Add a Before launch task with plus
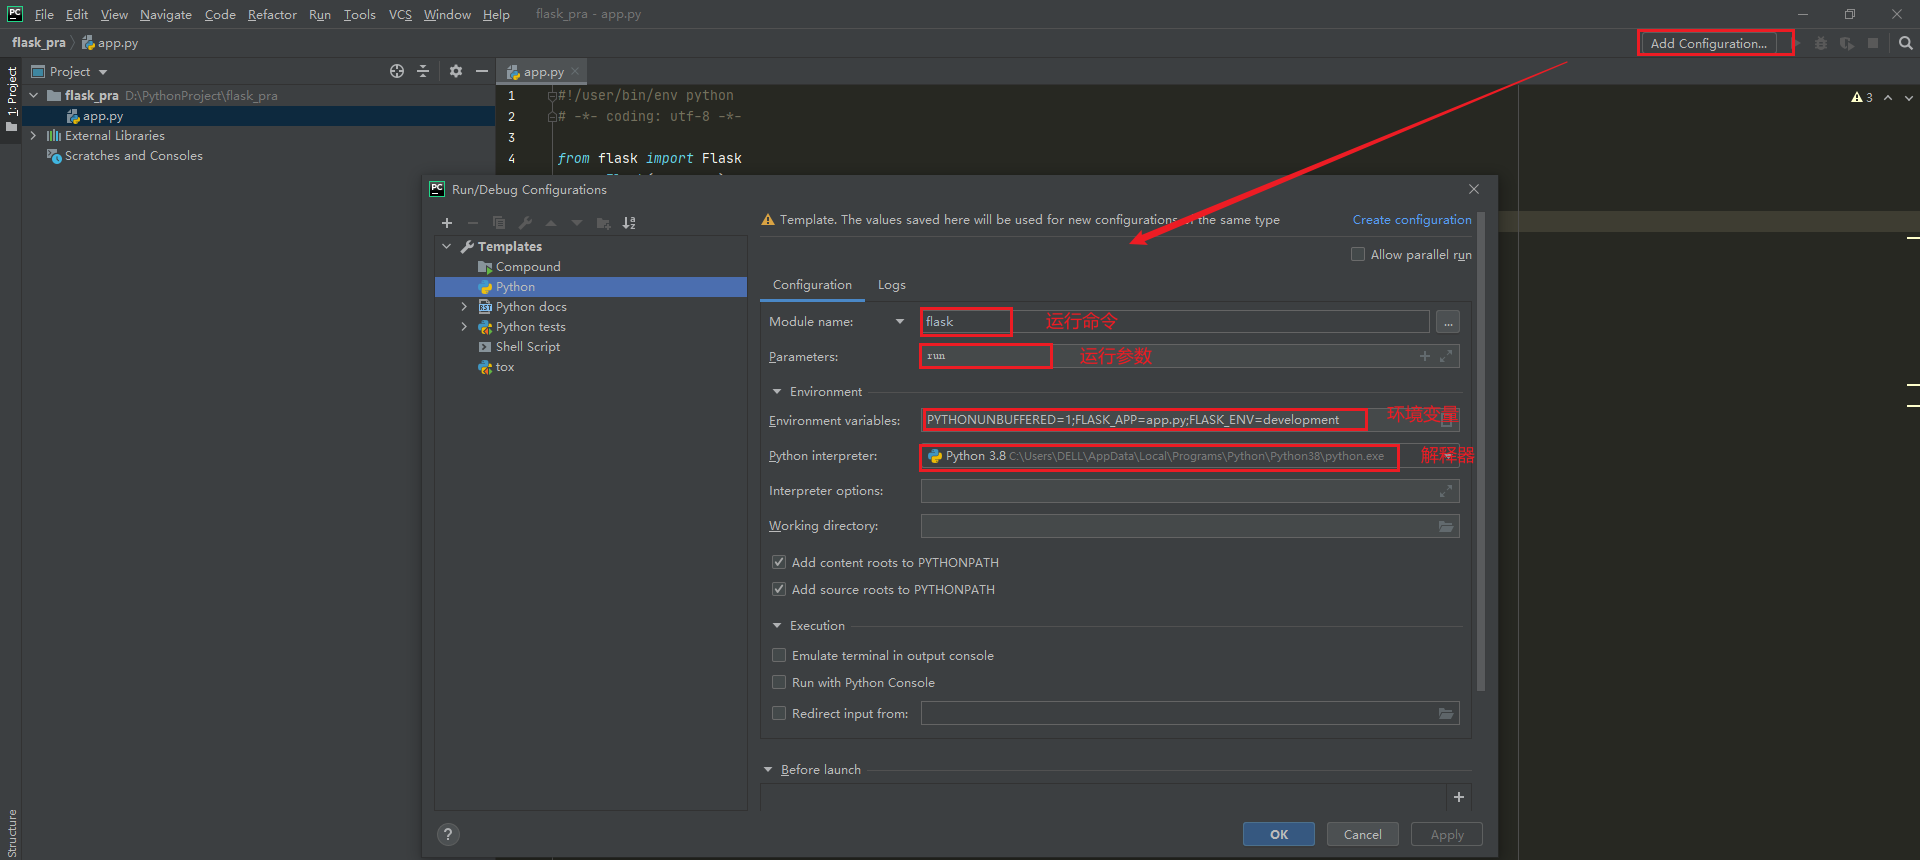 click(1459, 797)
